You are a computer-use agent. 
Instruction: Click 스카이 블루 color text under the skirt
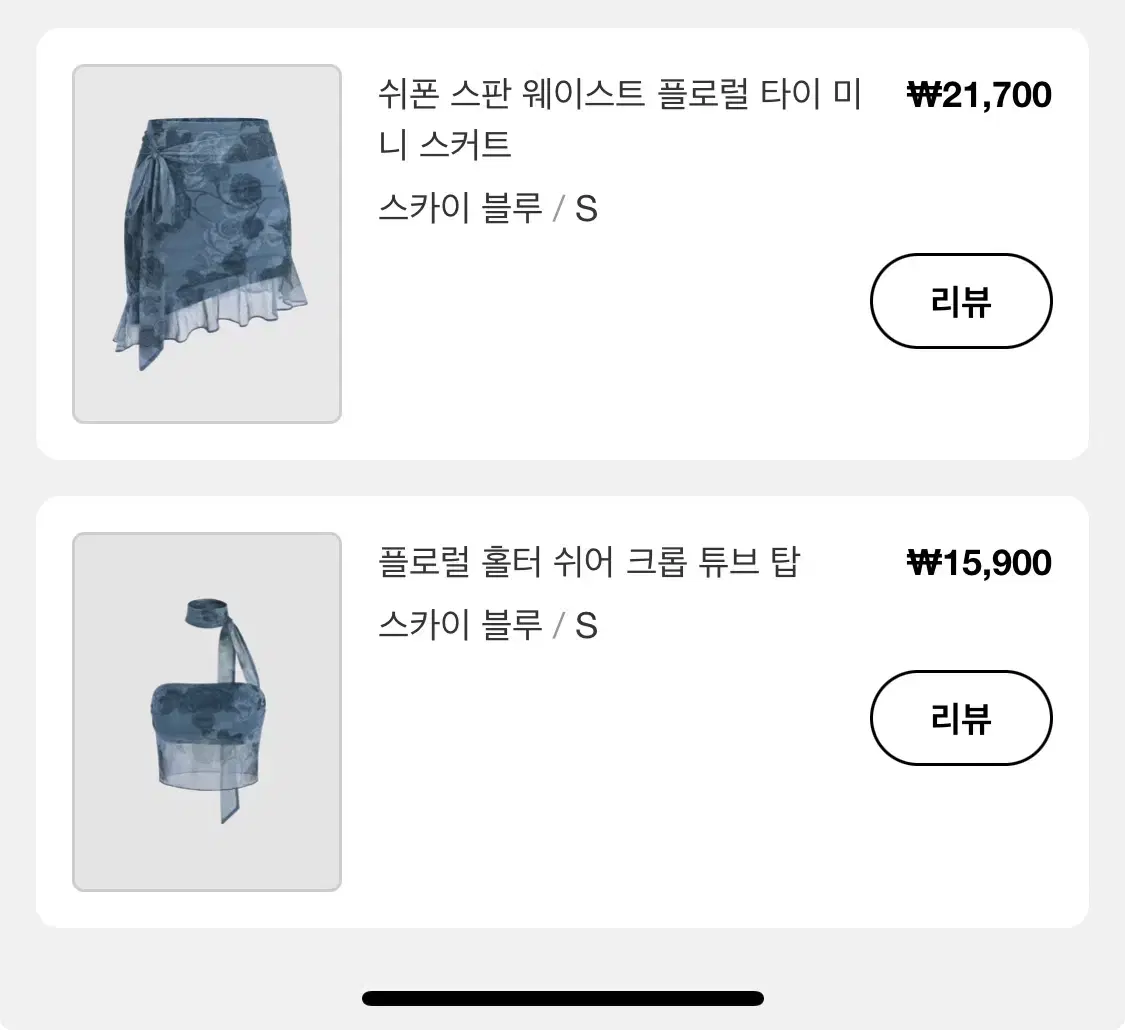(x=460, y=208)
